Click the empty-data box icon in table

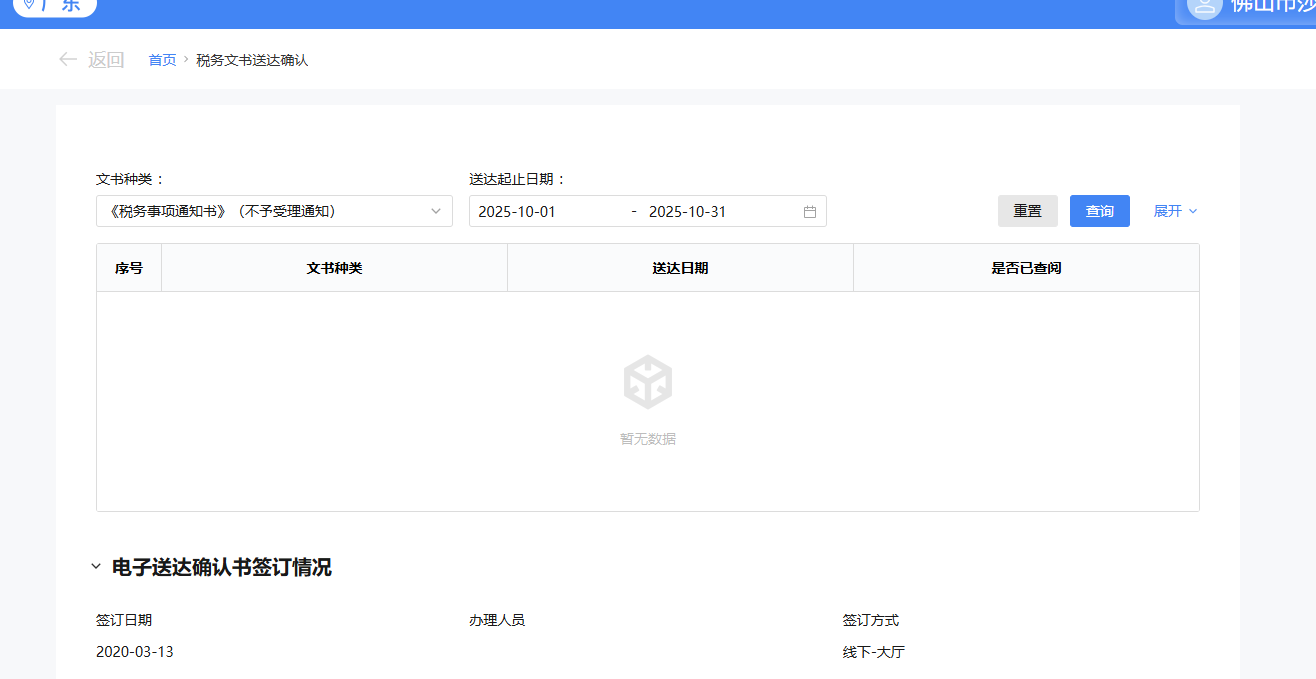(648, 382)
